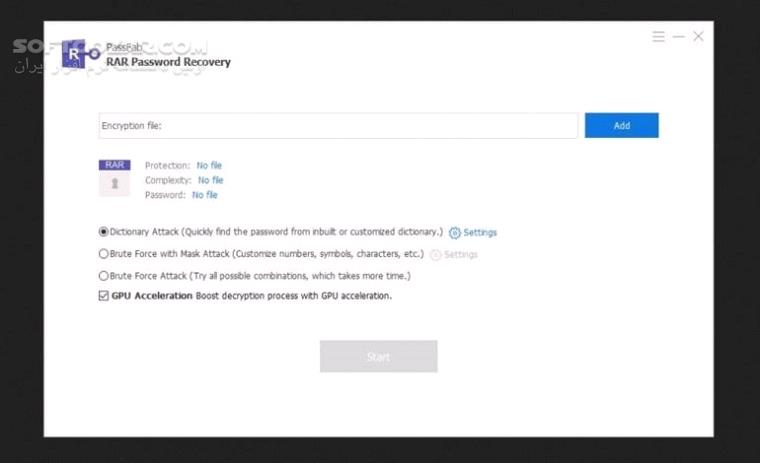
Task: Open Dictionary Attack settings gear icon
Action: 455,233
